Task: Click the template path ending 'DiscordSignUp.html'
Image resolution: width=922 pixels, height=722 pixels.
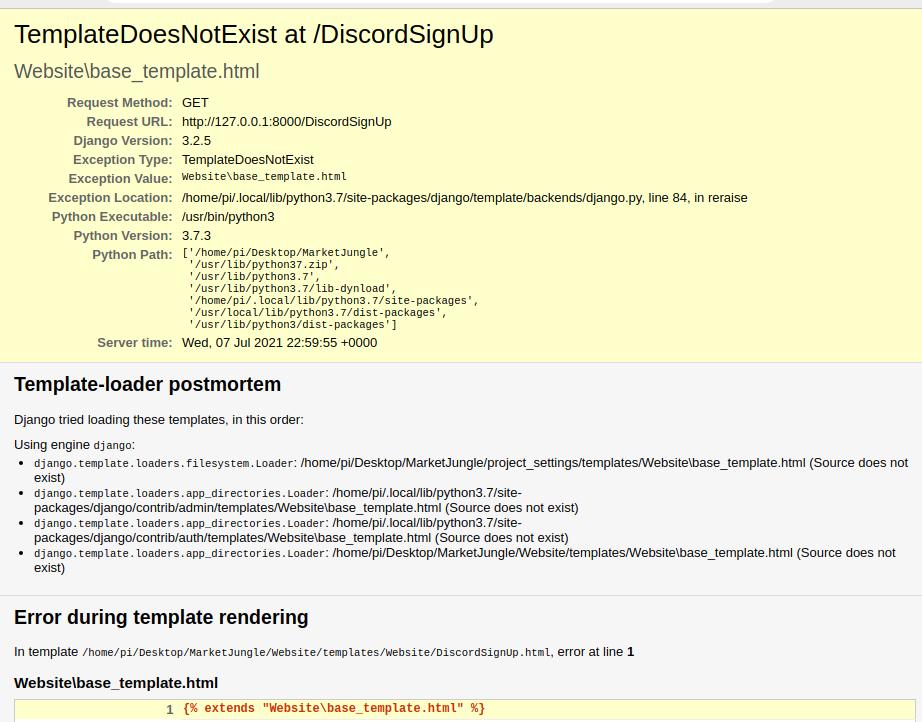Action: pyautogui.click(x=316, y=653)
